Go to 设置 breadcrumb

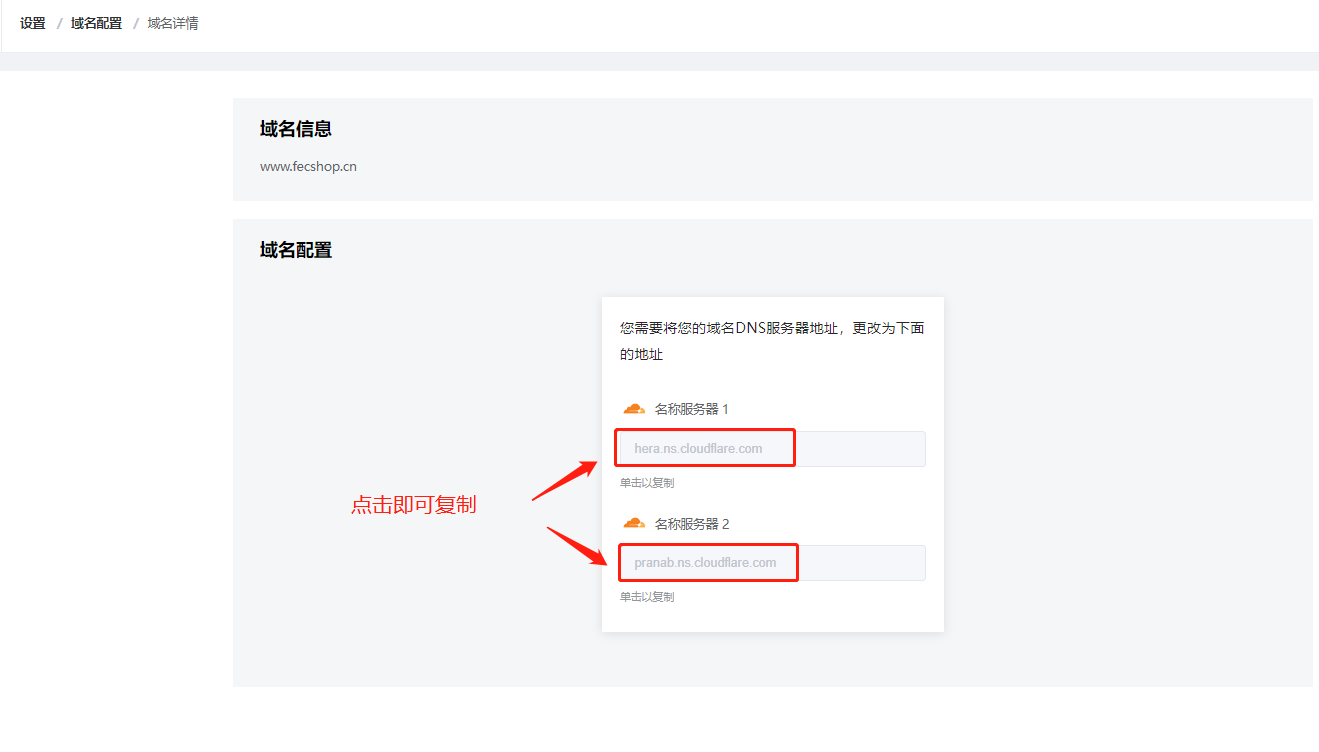pos(33,23)
